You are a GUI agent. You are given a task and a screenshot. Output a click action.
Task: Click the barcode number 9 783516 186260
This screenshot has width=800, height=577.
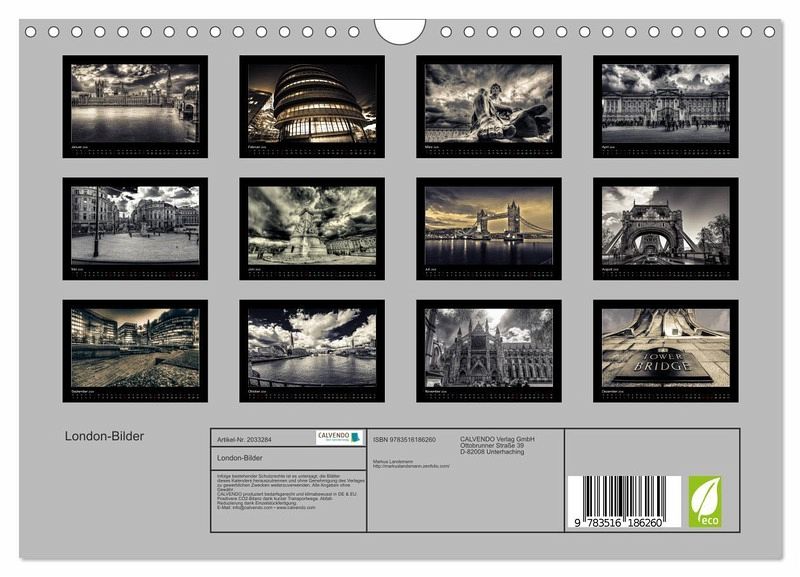[x=618, y=523]
